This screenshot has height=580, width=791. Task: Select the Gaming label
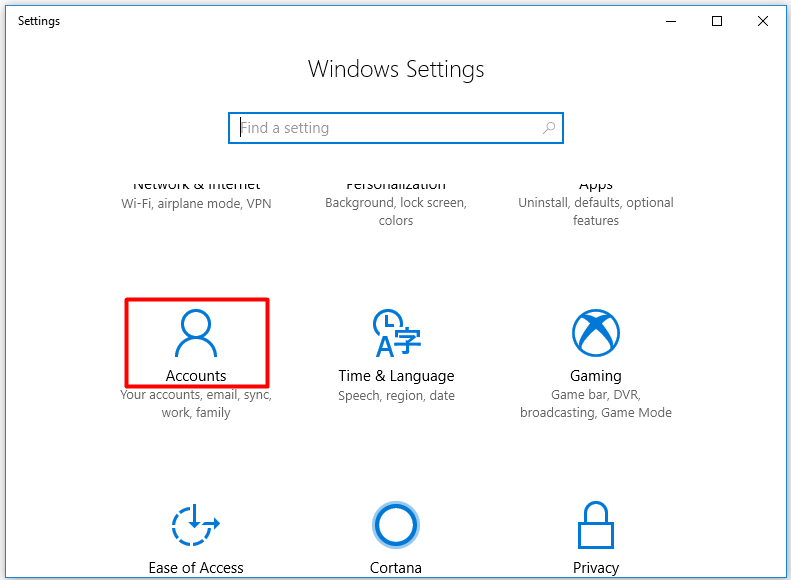click(x=596, y=376)
